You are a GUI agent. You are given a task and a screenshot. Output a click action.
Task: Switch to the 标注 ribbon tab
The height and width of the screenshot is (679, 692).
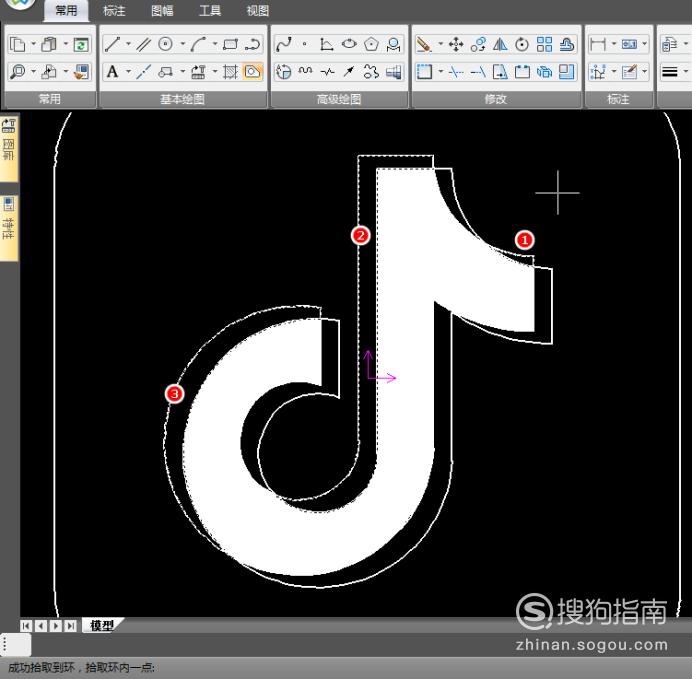[114, 11]
